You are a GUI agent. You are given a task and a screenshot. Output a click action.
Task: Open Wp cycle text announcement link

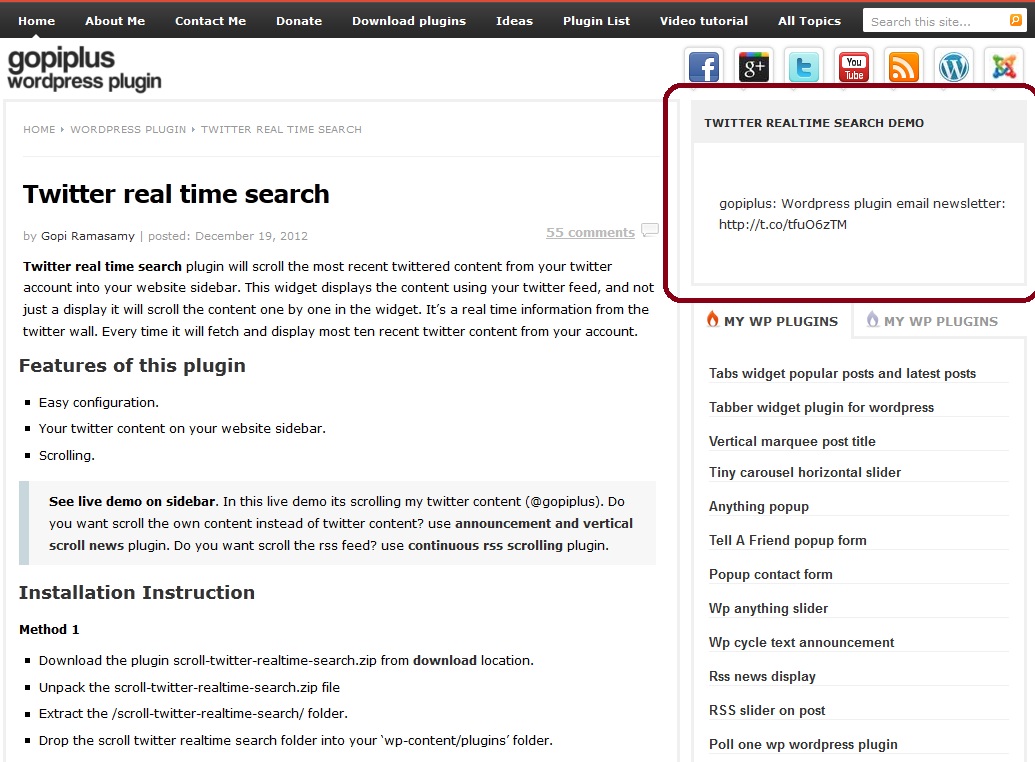coord(801,642)
